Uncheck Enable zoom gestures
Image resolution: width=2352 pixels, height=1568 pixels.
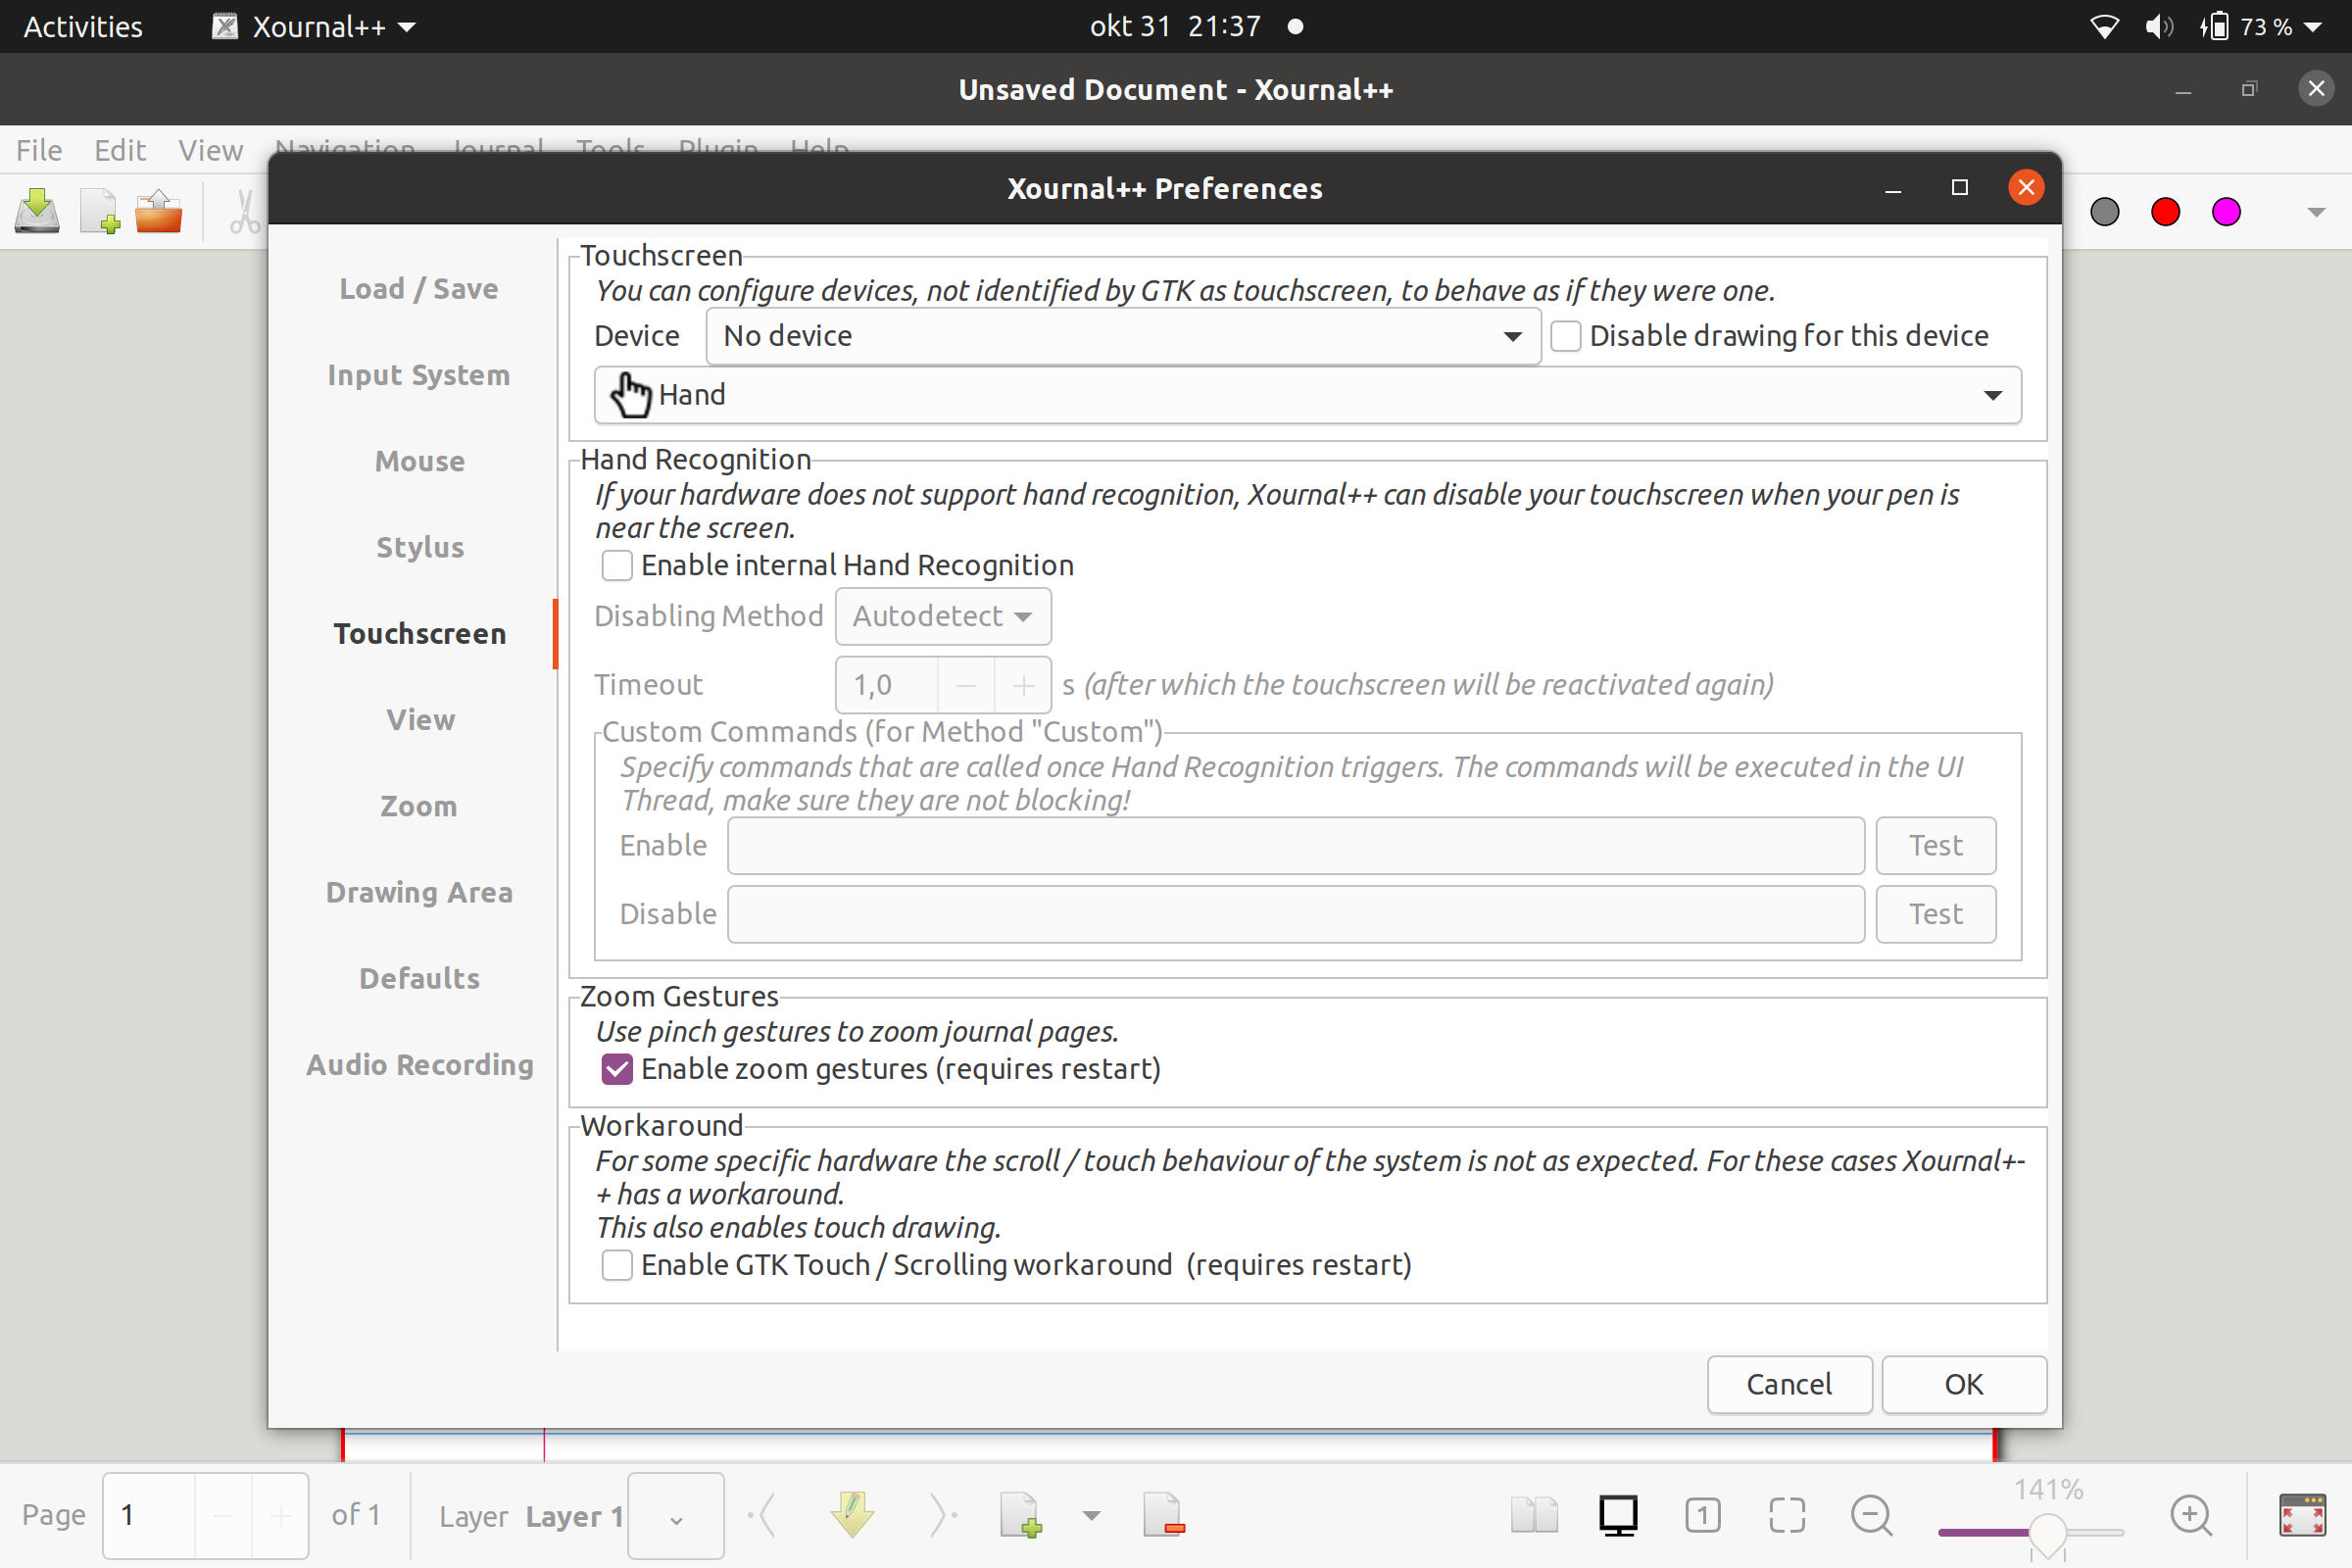coord(616,1068)
